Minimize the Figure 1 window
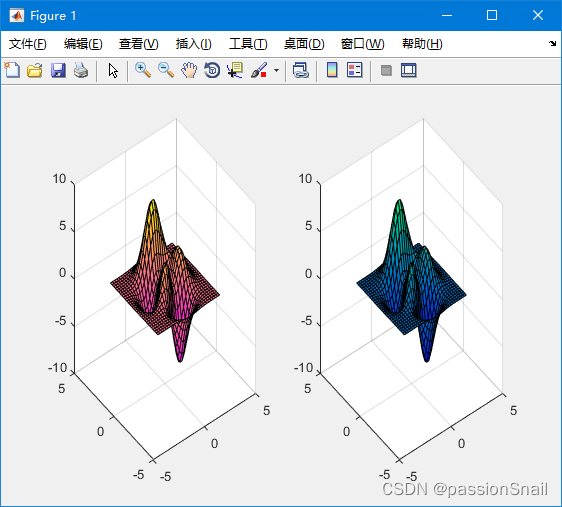This screenshot has width=562, height=507. (447, 15)
